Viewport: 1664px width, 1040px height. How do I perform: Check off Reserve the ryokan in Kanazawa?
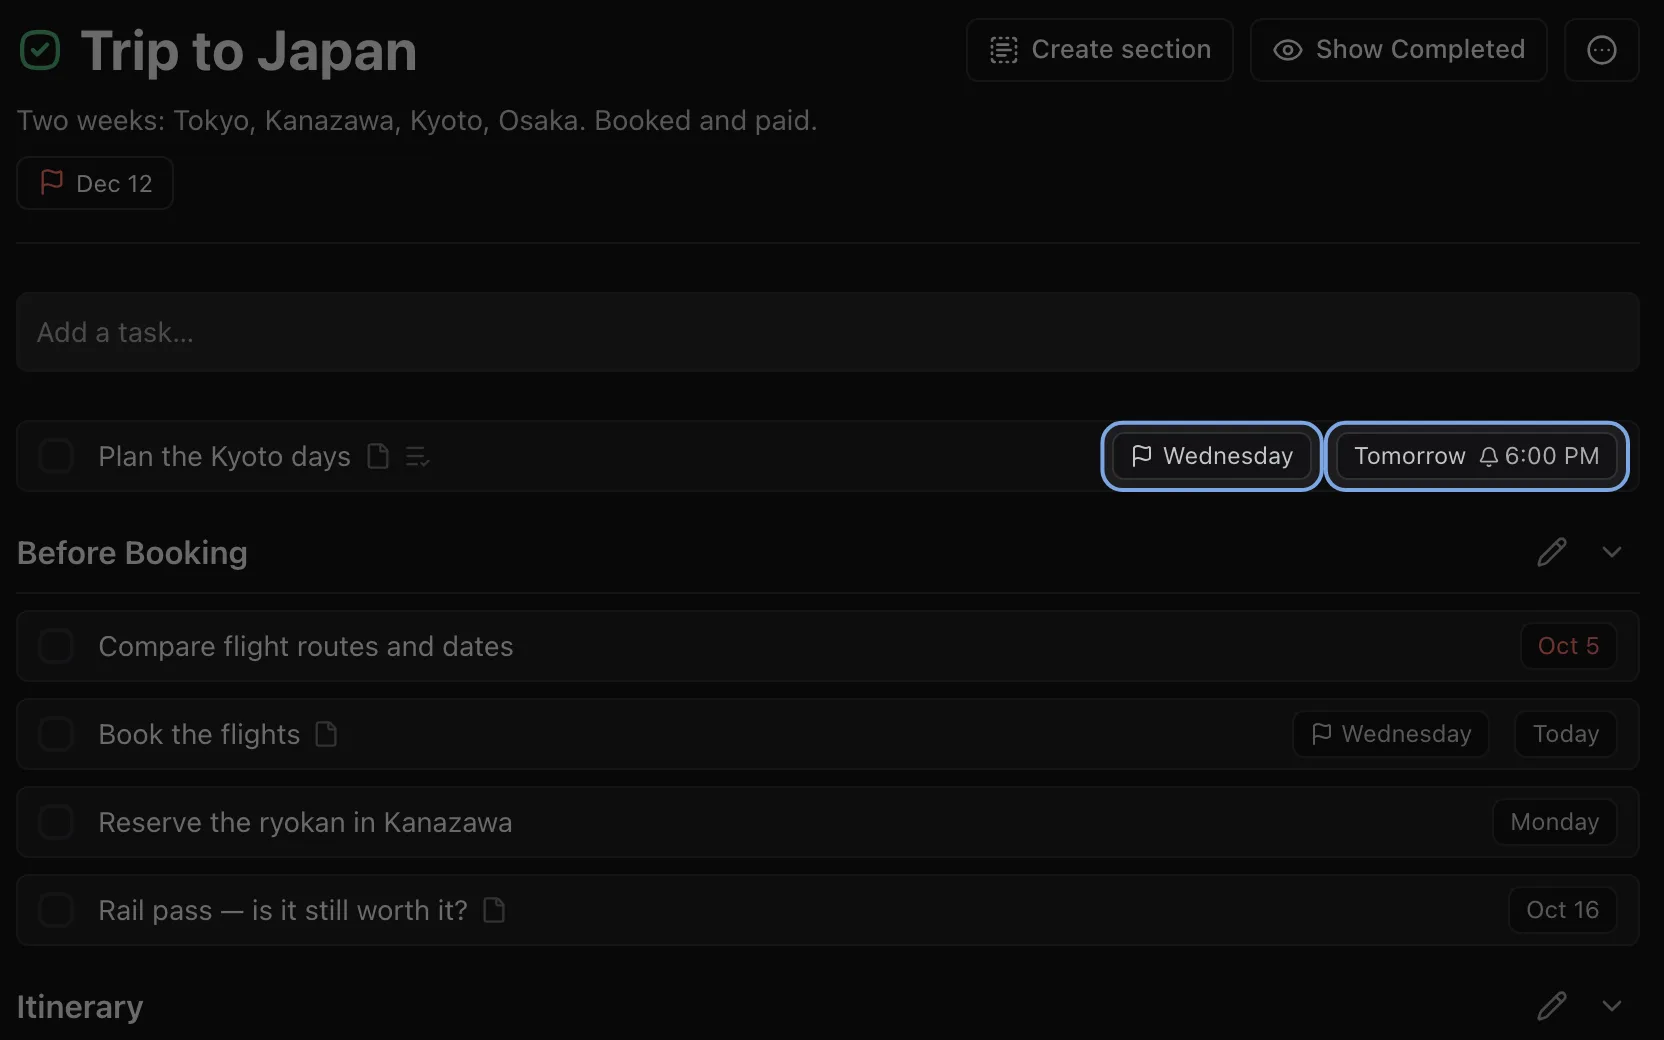pos(56,822)
